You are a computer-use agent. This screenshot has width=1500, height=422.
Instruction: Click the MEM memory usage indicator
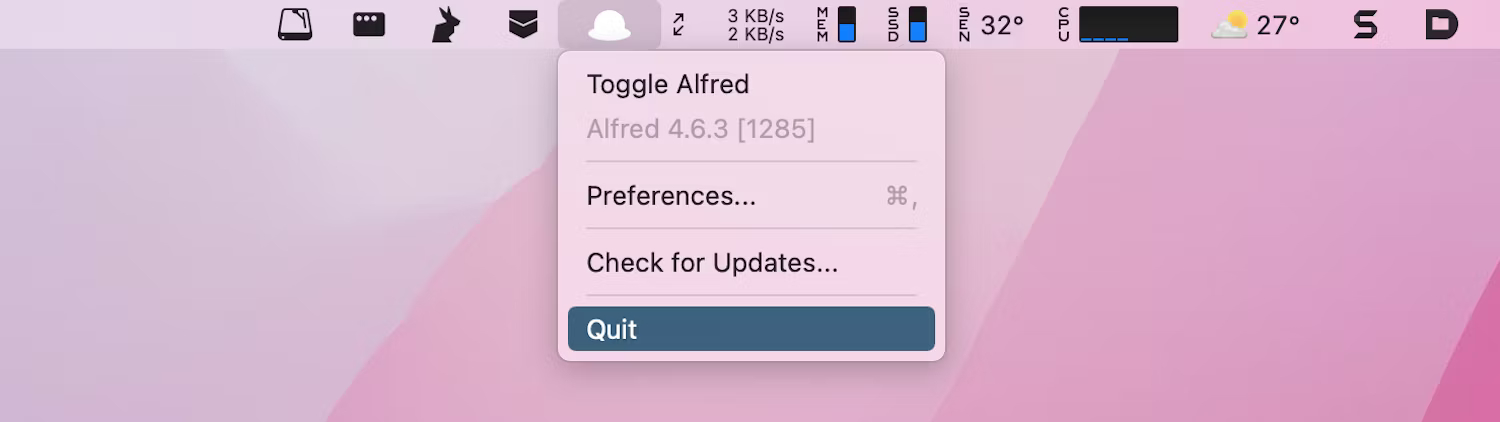(836, 24)
